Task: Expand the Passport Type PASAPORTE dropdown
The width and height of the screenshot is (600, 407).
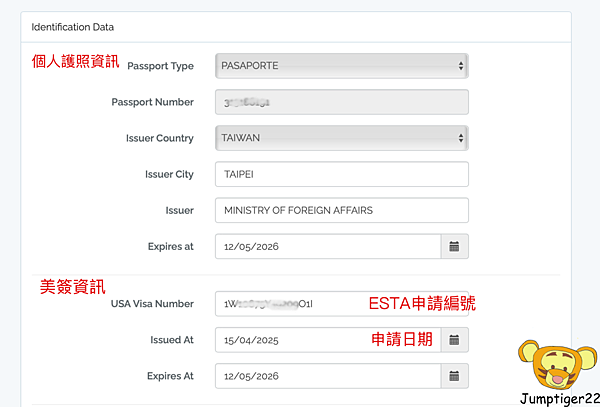Action: (x=342, y=66)
